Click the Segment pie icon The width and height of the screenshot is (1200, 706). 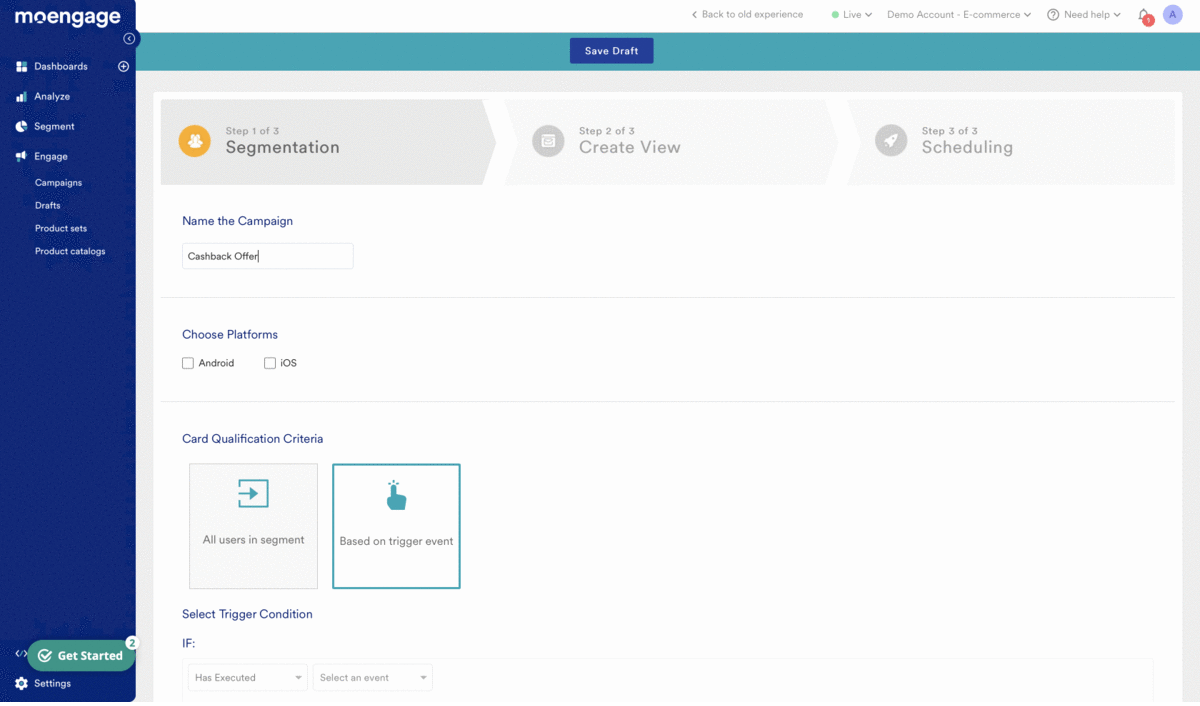pyautogui.click(x=21, y=127)
